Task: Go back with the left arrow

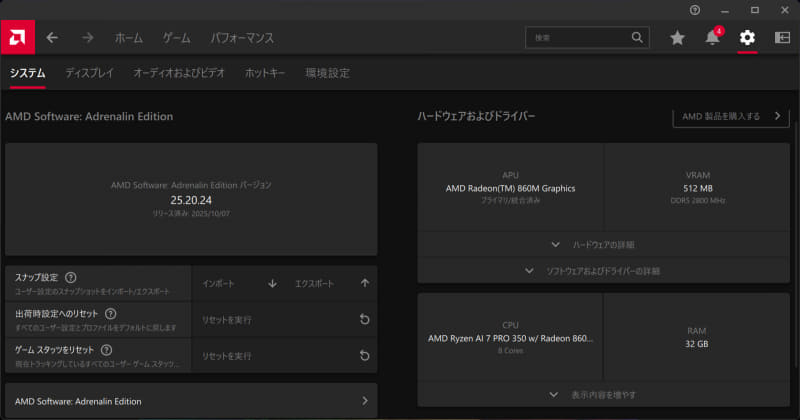Action: point(52,38)
